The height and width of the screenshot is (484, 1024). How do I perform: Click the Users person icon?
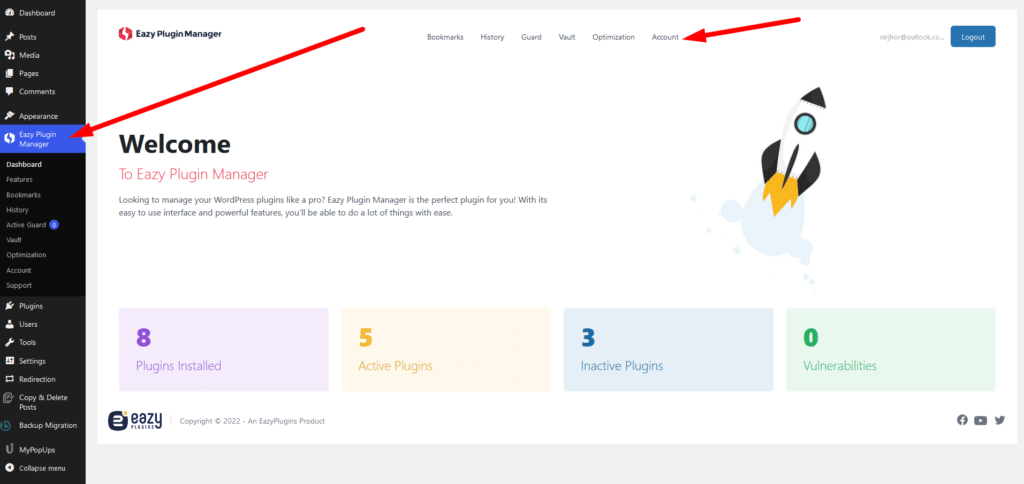[x=9, y=324]
